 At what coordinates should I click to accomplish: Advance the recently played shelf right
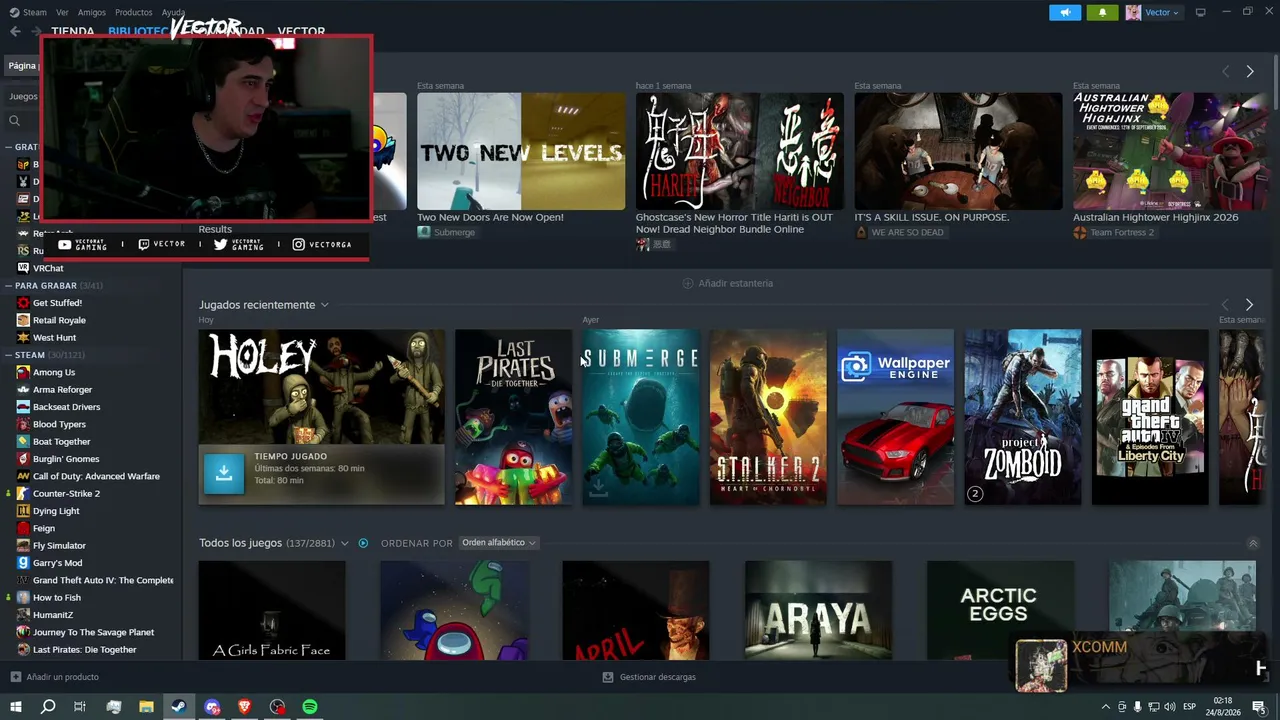pos(1249,305)
